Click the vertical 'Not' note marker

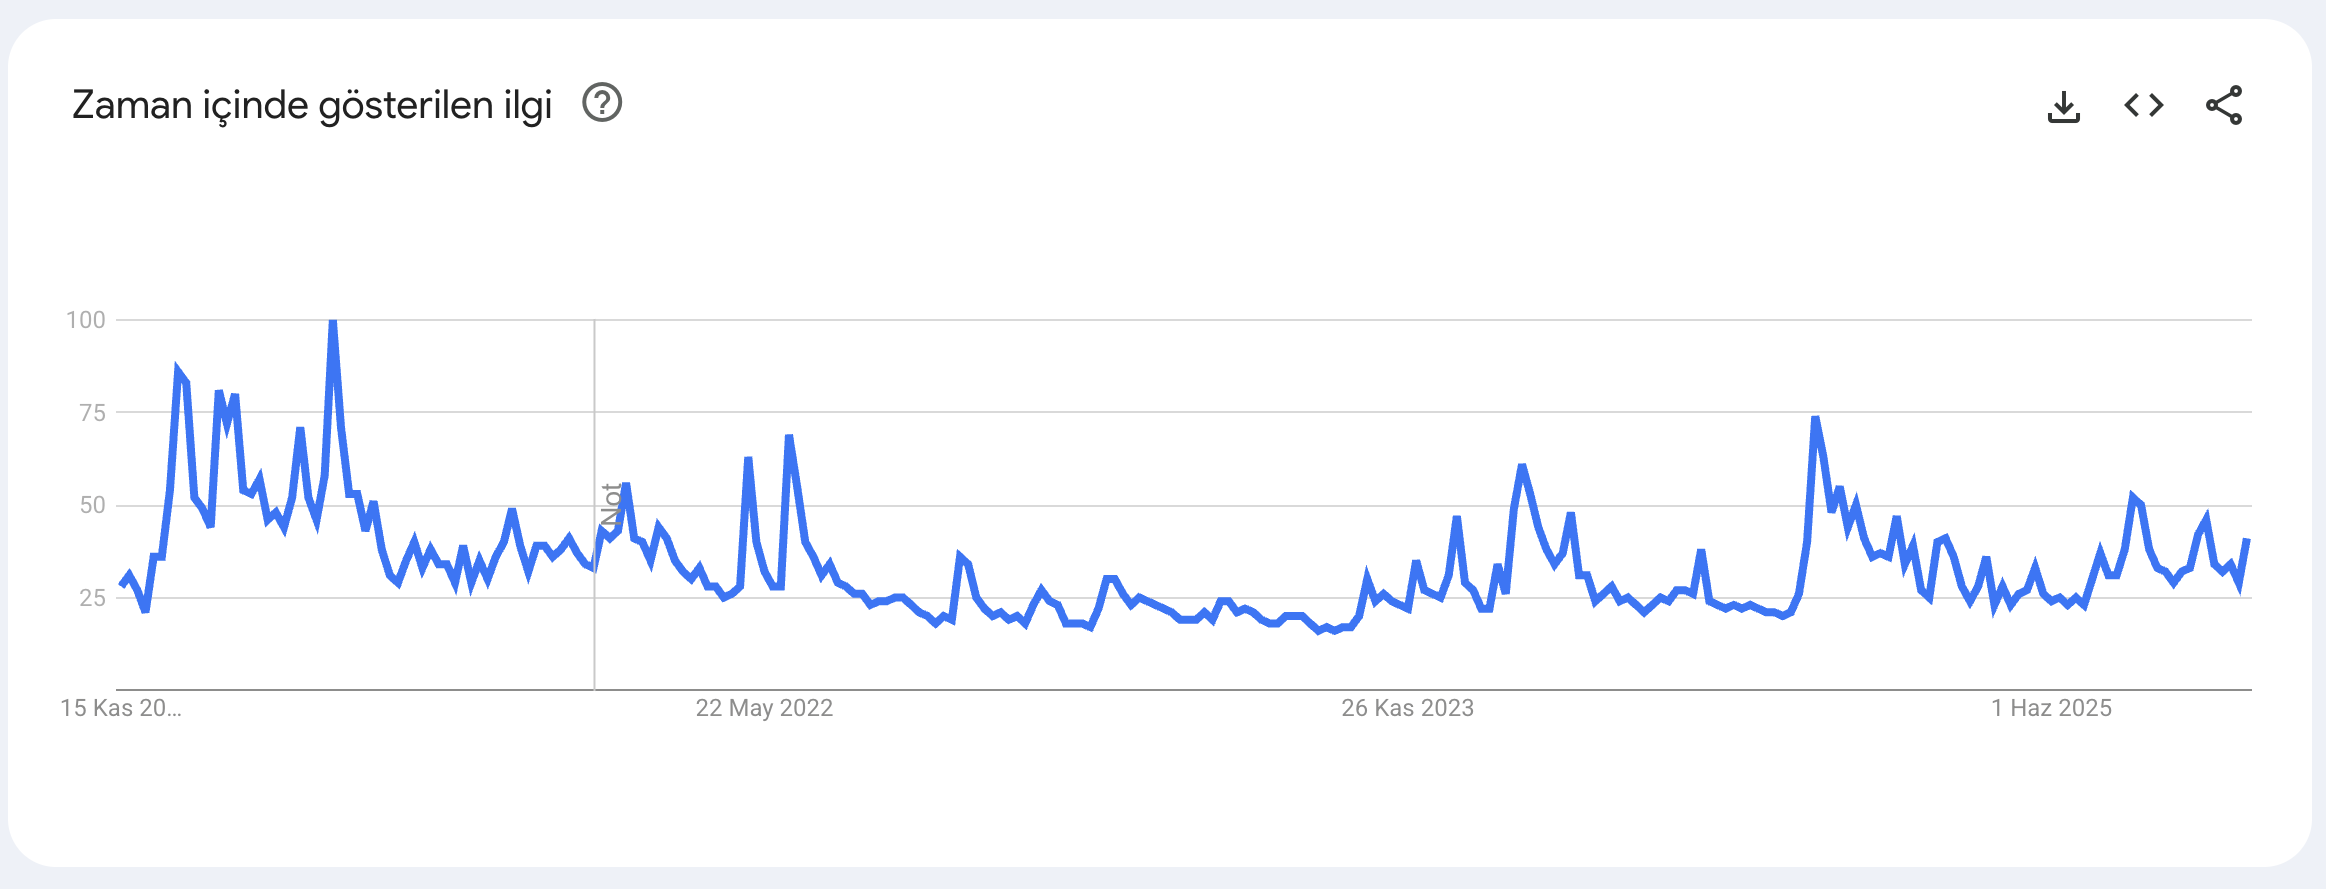(x=610, y=505)
